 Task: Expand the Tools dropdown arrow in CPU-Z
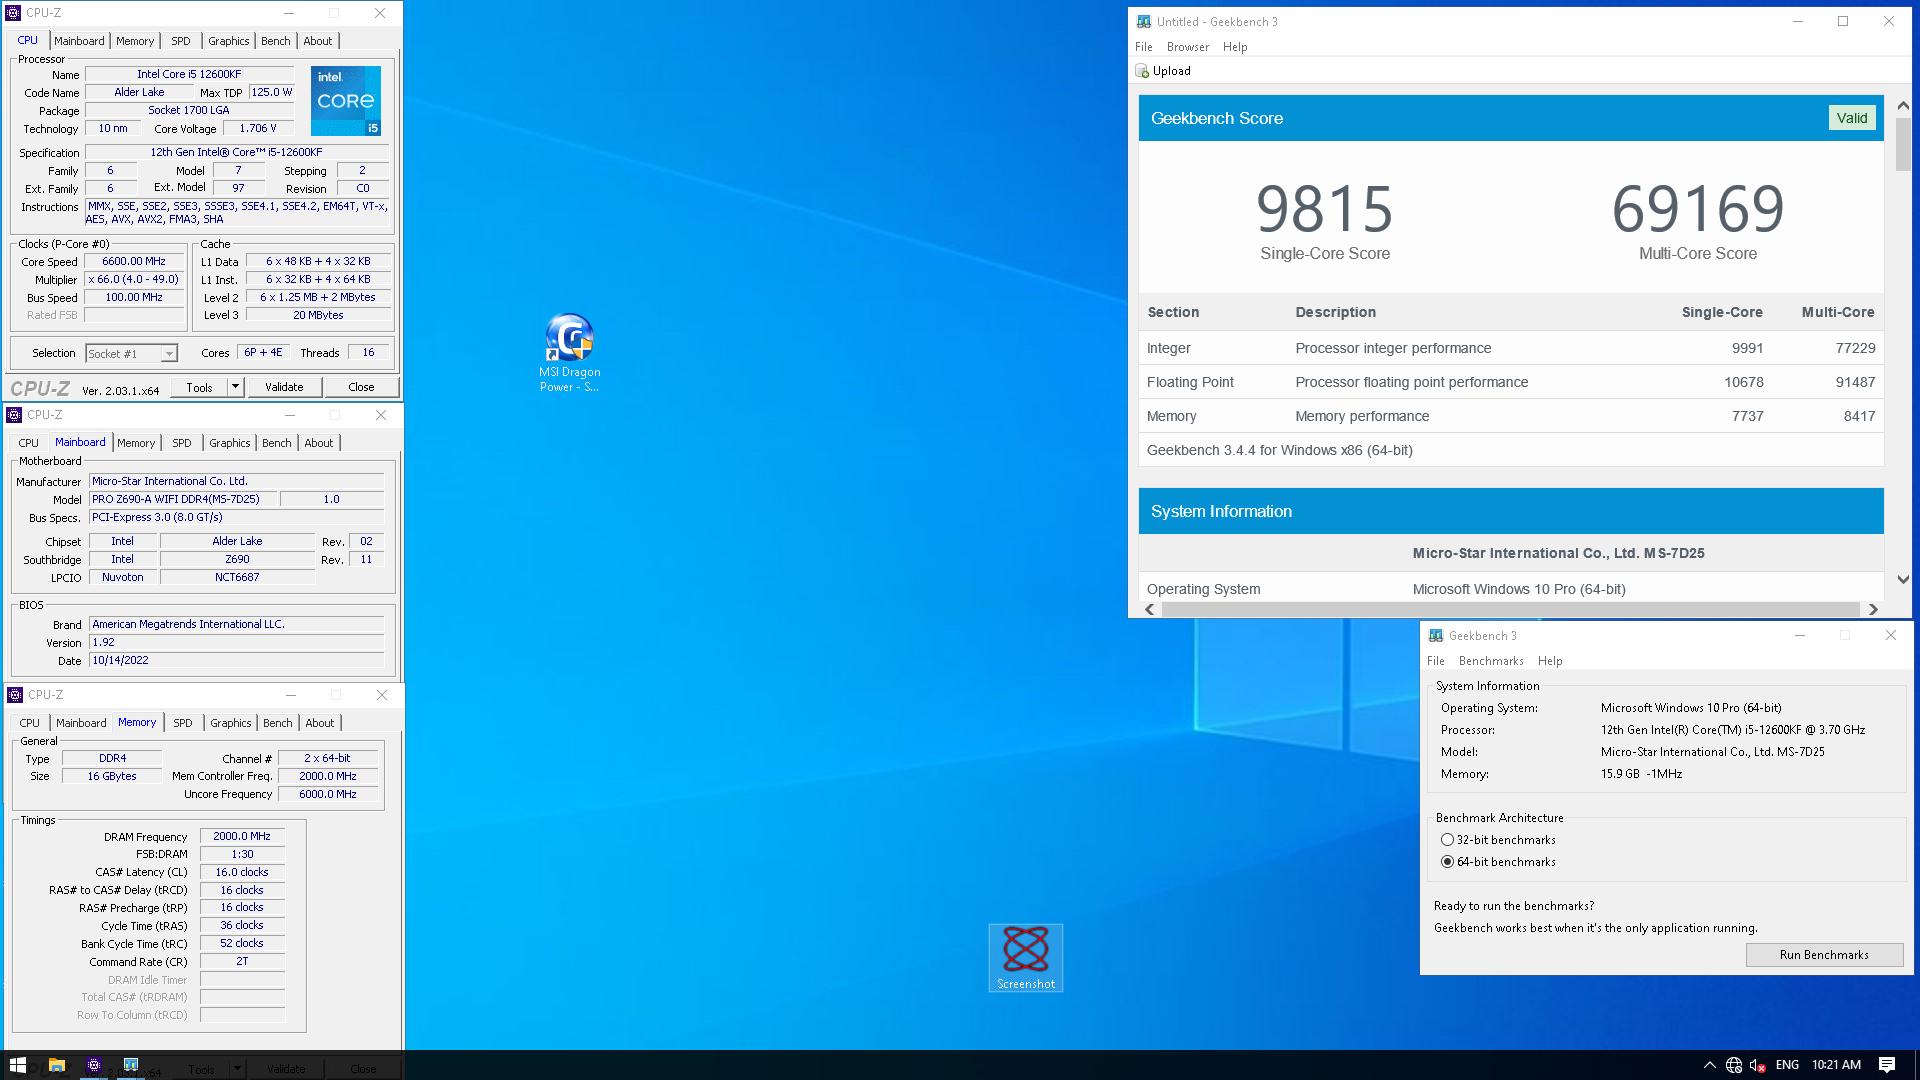(x=236, y=387)
